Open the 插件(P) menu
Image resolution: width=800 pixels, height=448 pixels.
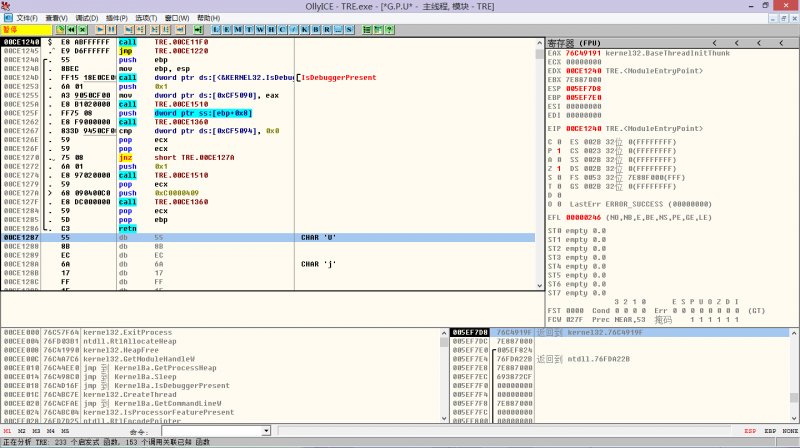[116, 18]
